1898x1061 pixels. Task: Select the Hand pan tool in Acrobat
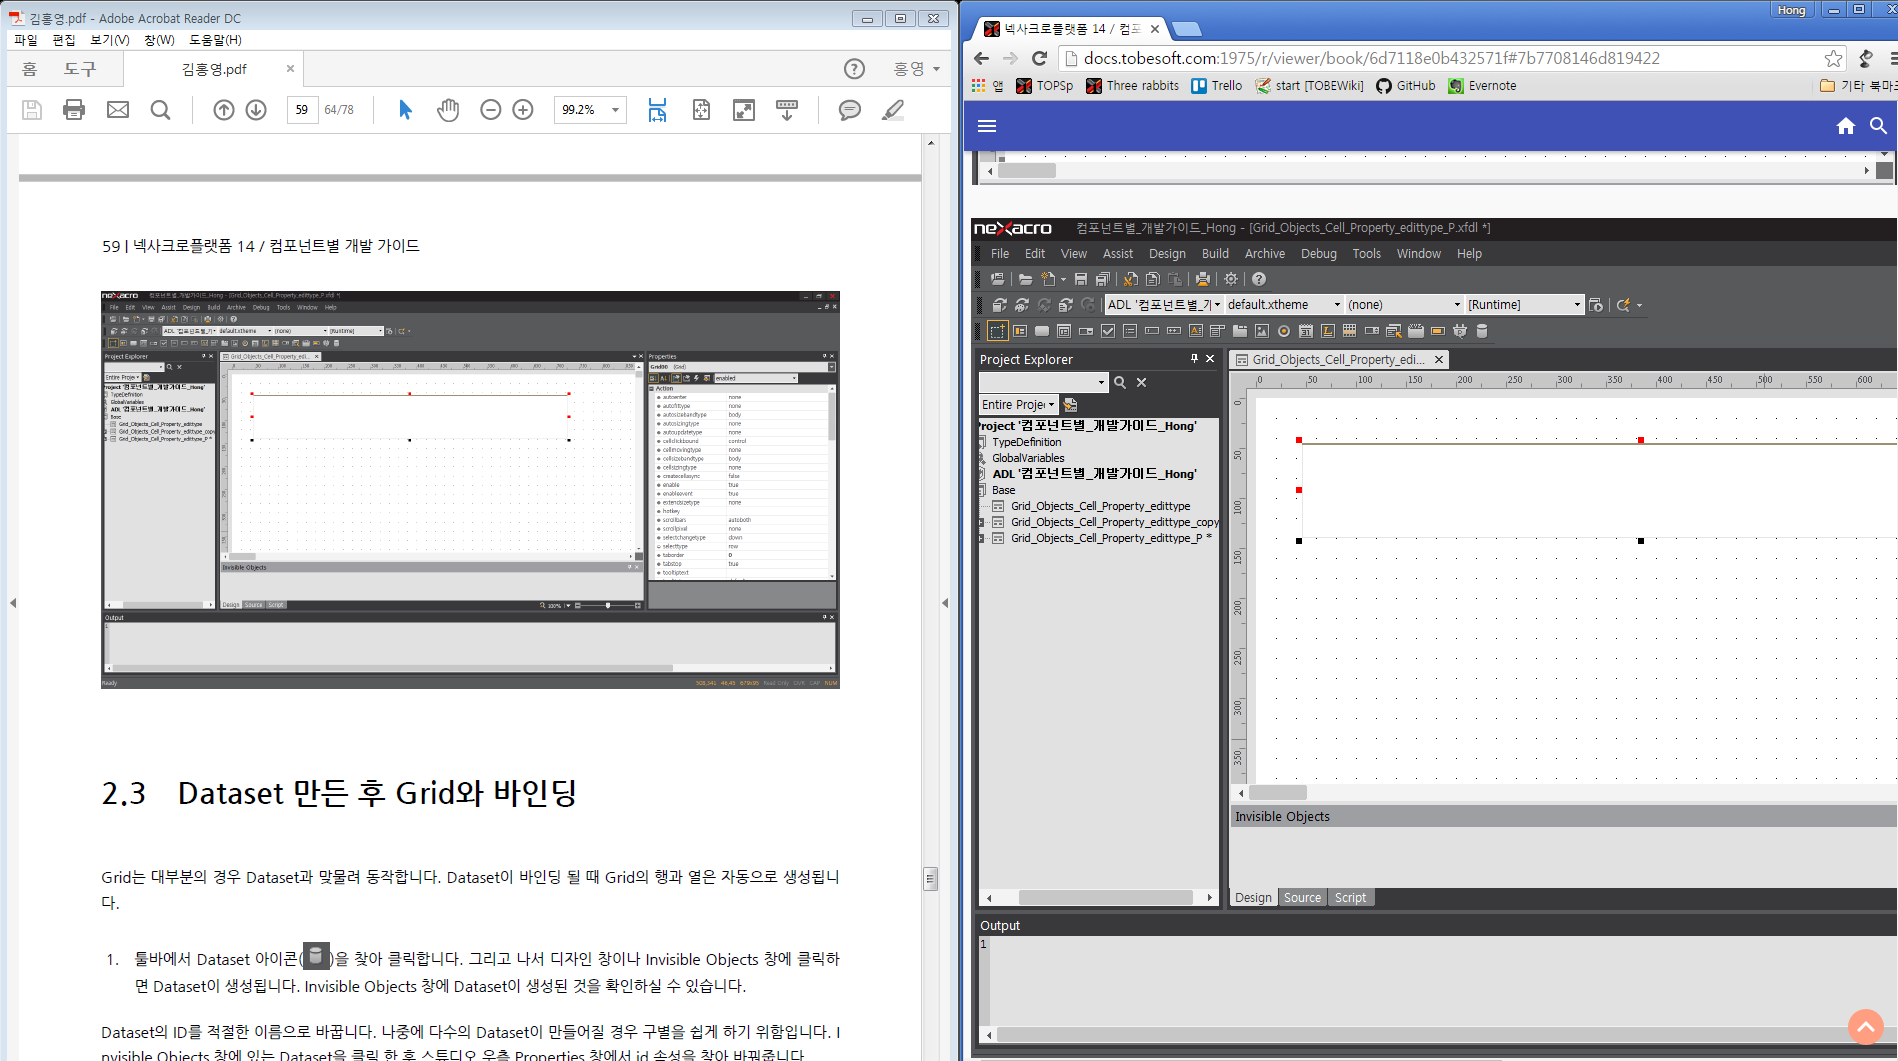pyautogui.click(x=448, y=110)
